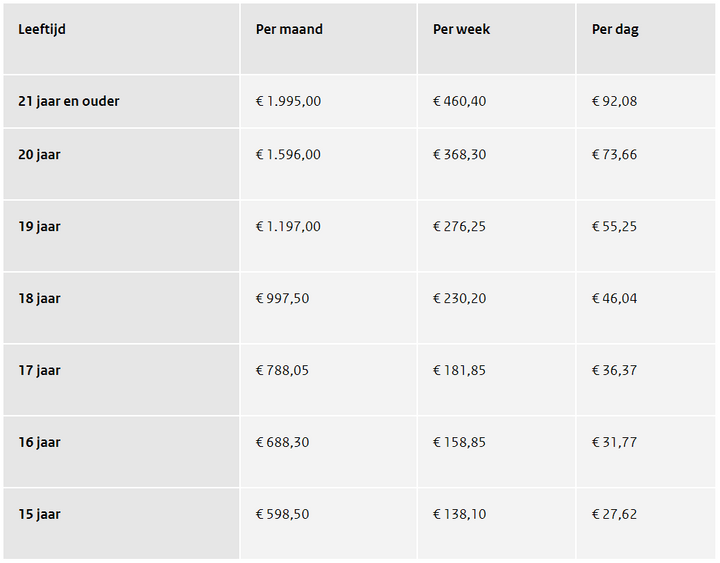This screenshot has height=563, width=720.
Task: Click the Leeftijd column header
Action: (x=42, y=29)
